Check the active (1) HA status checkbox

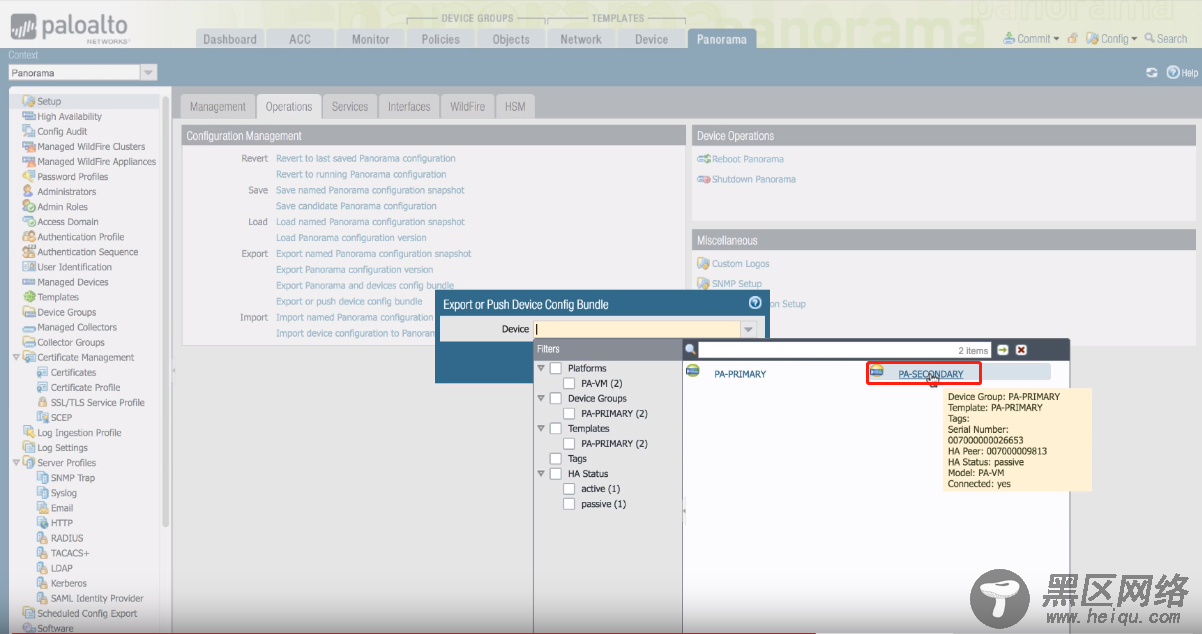click(x=569, y=489)
